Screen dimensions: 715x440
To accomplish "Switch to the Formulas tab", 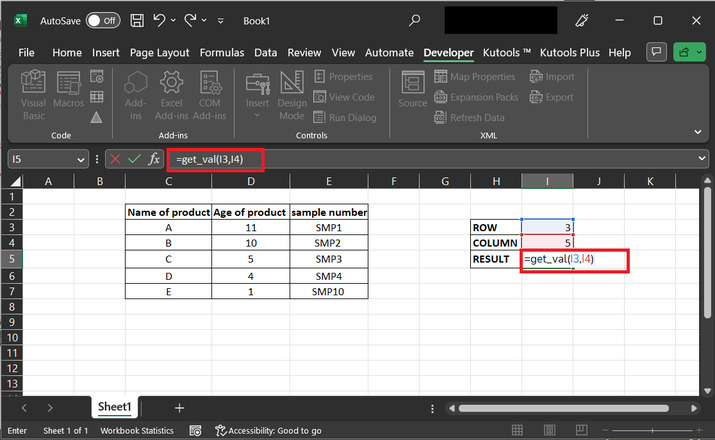I will point(221,52).
